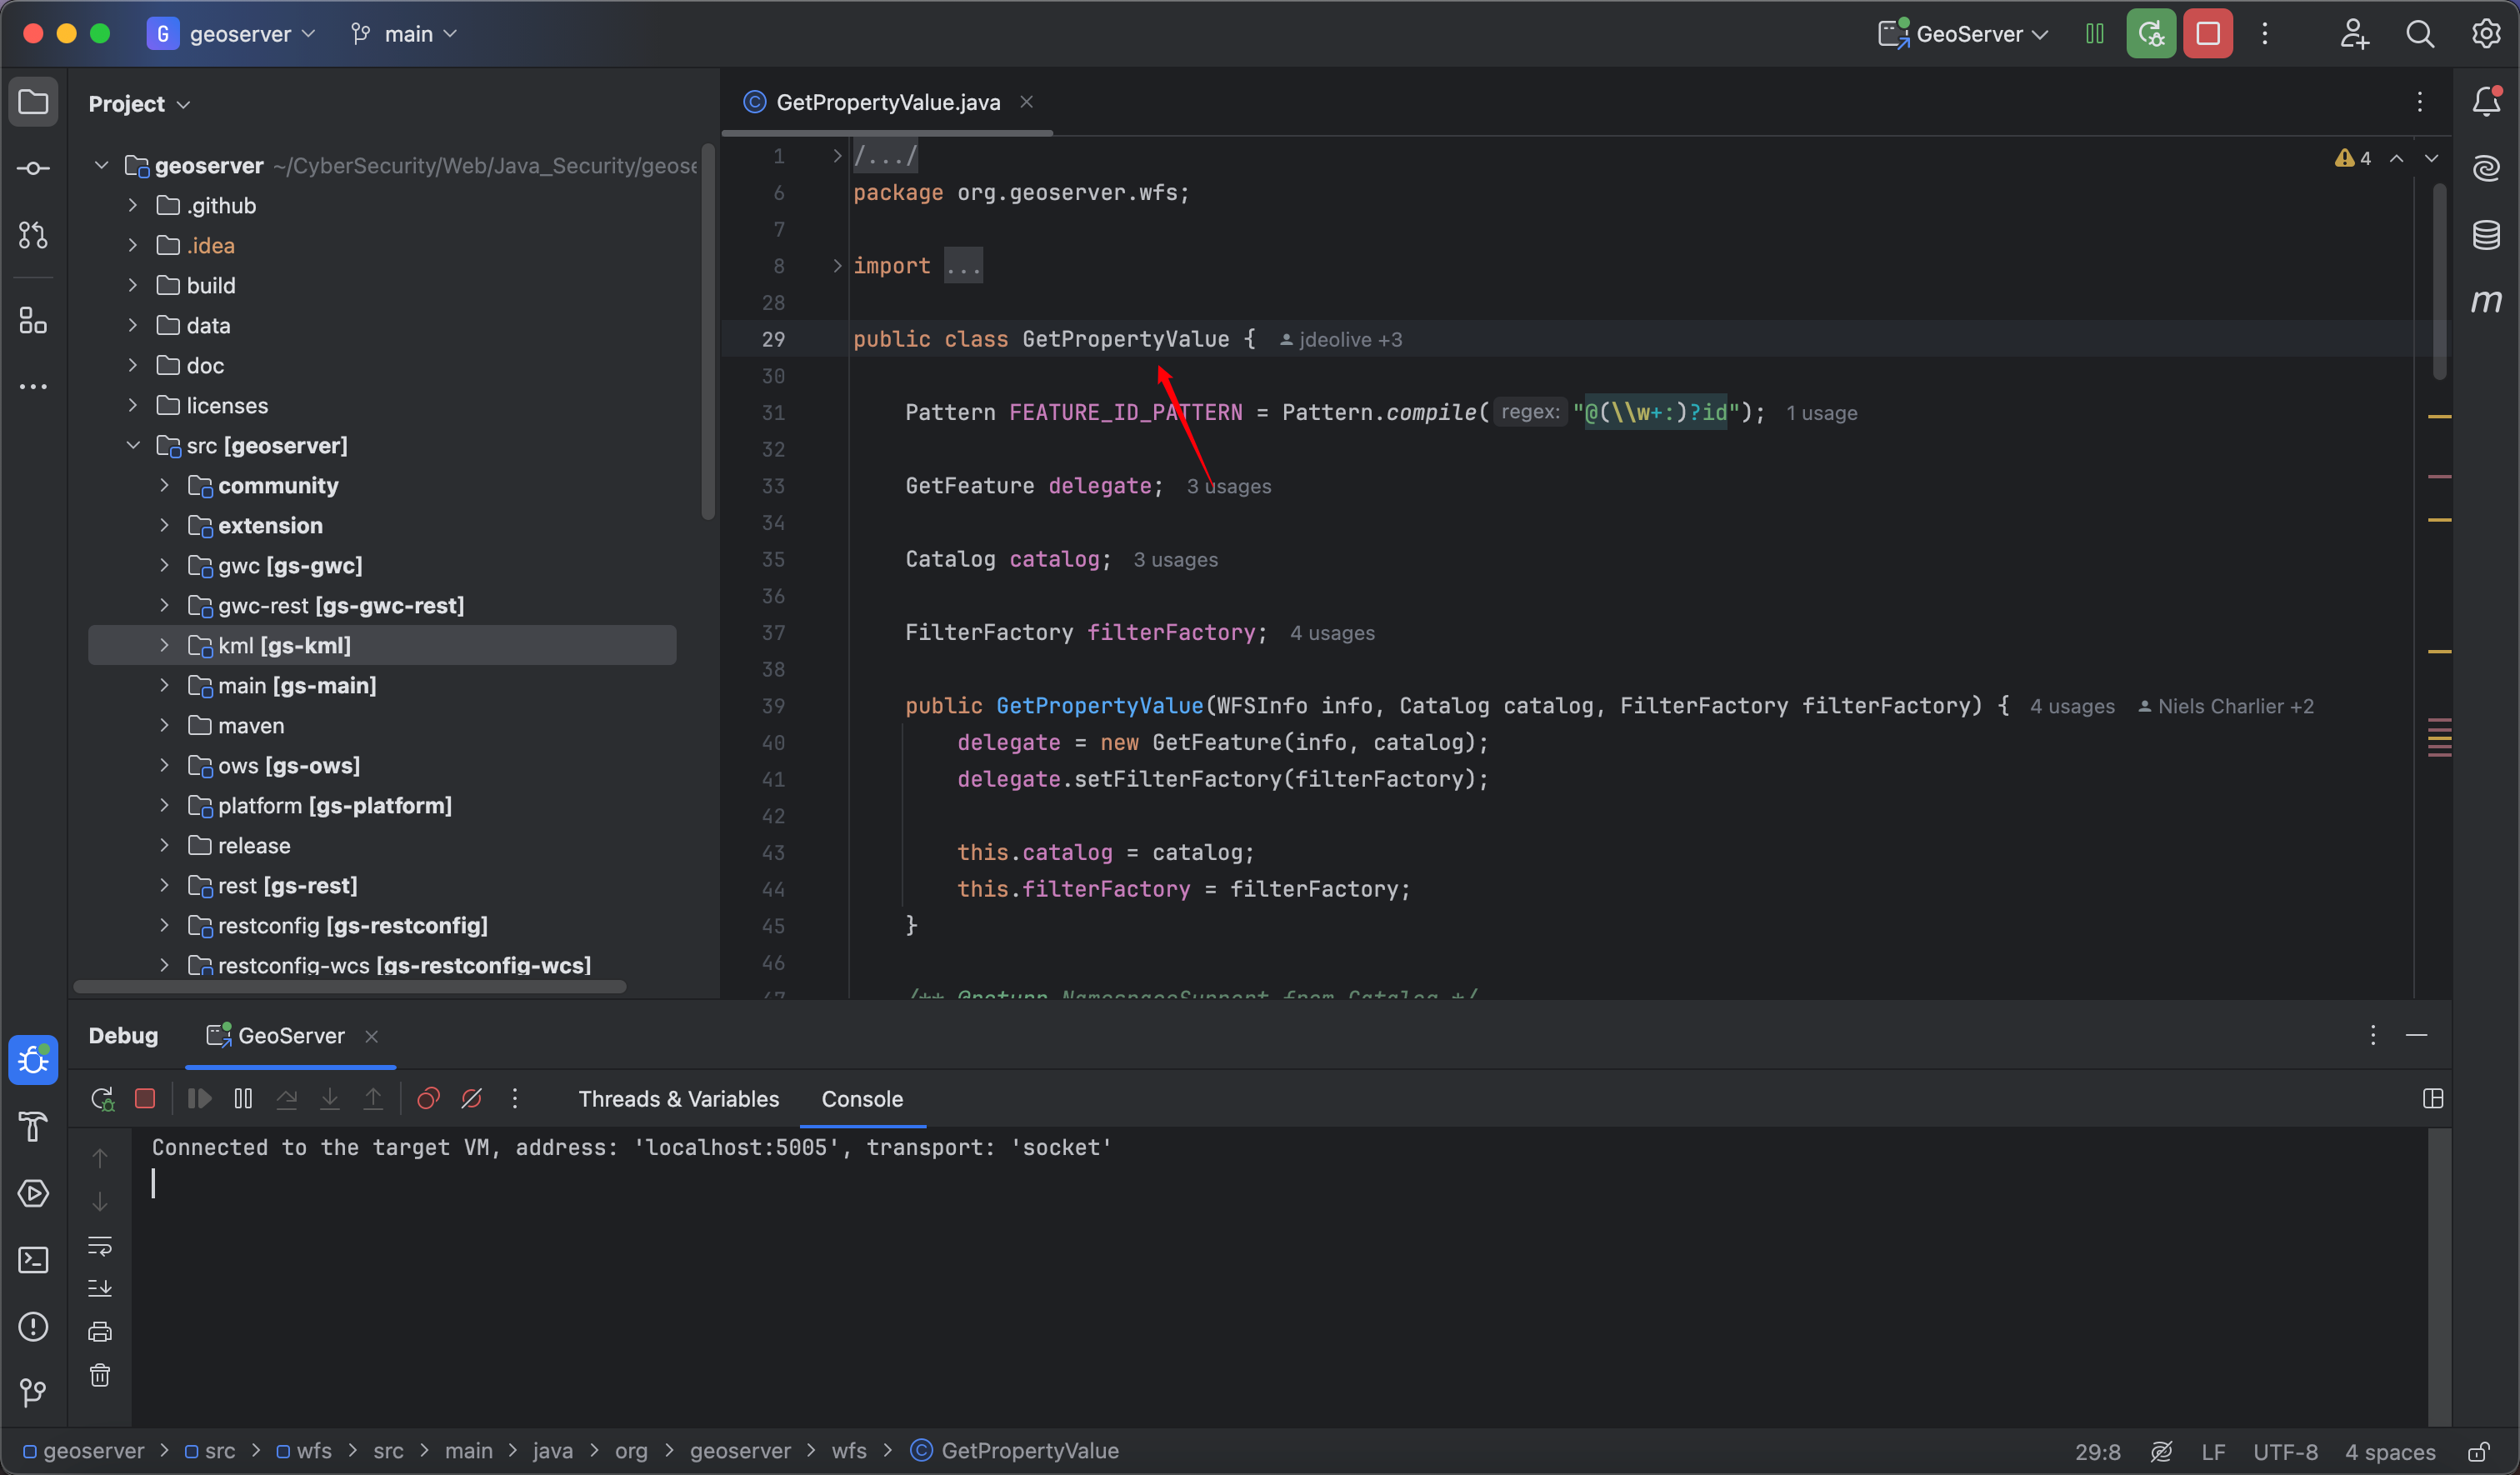
Task: Open more run actions in title bar
Action: pyautogui.click(x=2265, y=34)
